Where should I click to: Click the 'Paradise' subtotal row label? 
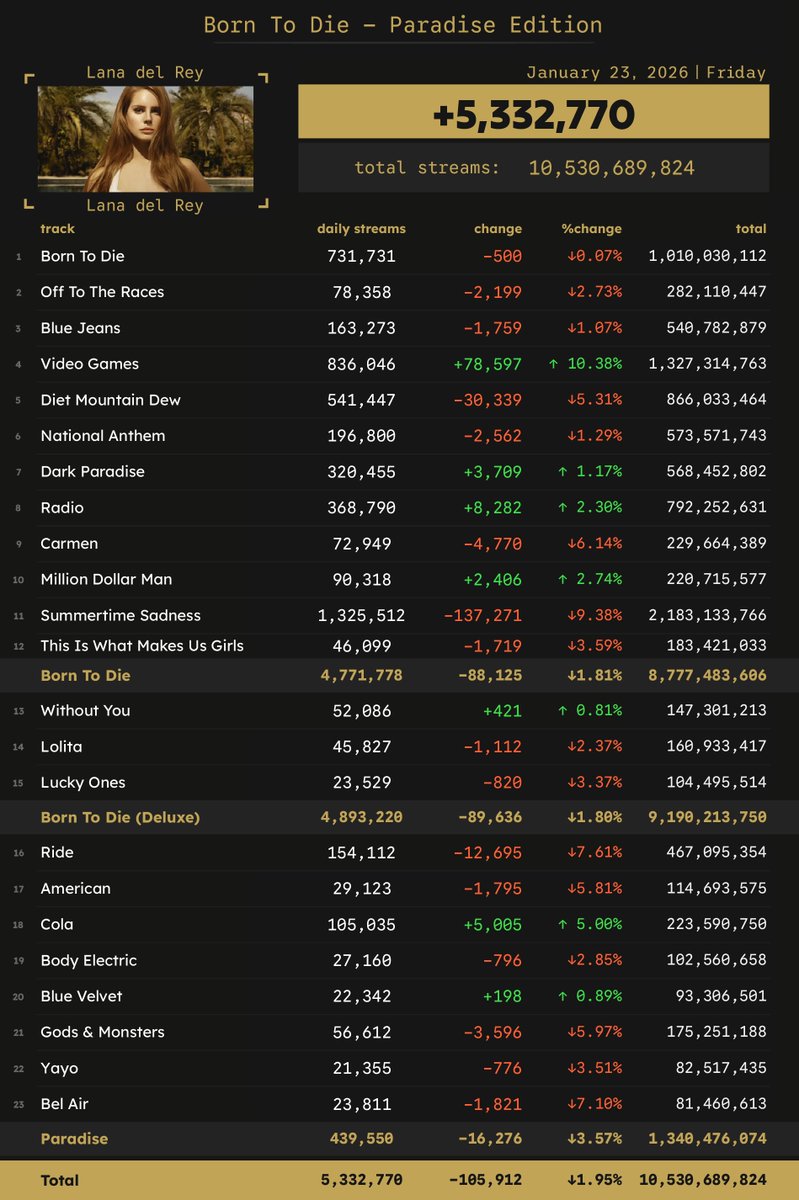74,1139
